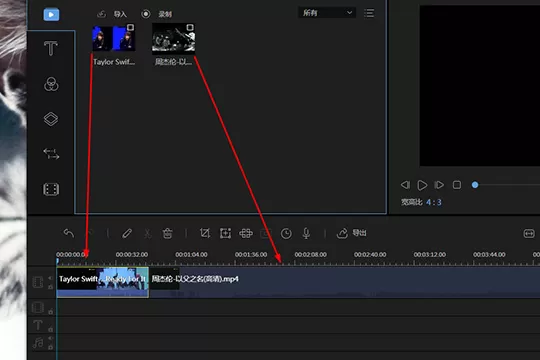This screenshot has height=360, width=540.
Task: Click the 录制 record button
Action: [x=156, y=14]
